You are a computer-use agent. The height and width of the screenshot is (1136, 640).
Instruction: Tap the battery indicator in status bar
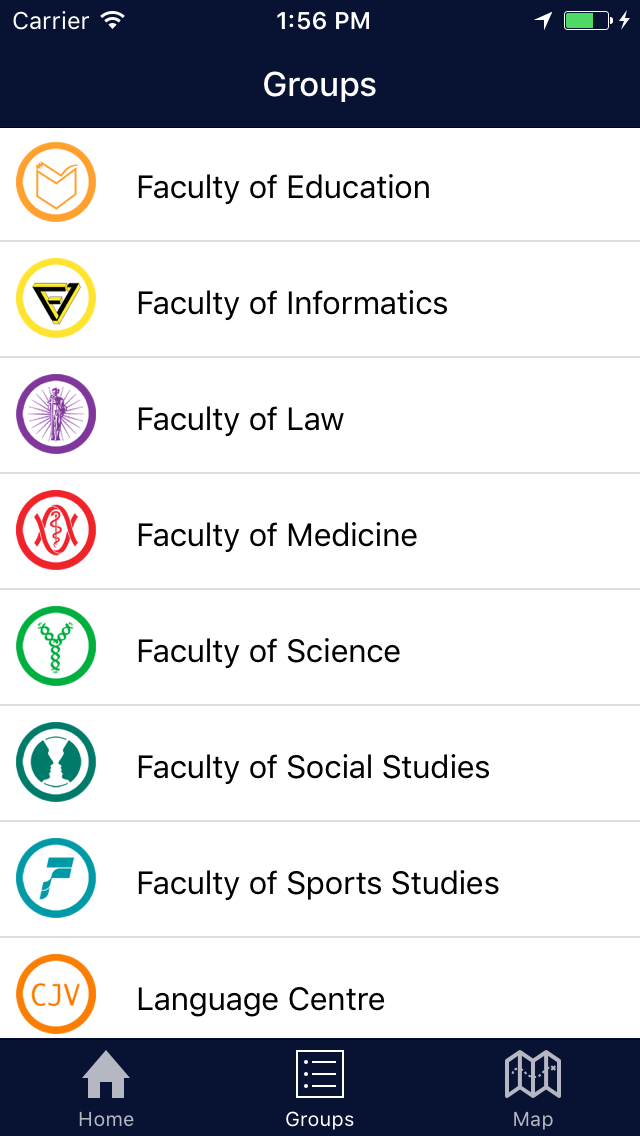(586, 21)
